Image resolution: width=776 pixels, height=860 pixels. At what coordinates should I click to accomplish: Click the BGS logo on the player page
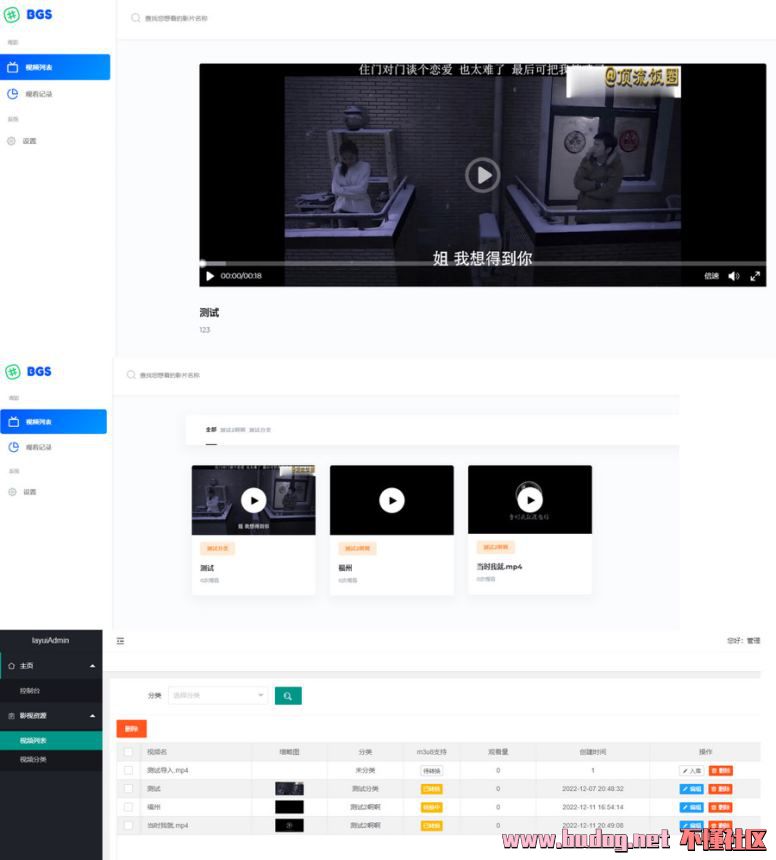pyautogui.click(x=28, y=14)
